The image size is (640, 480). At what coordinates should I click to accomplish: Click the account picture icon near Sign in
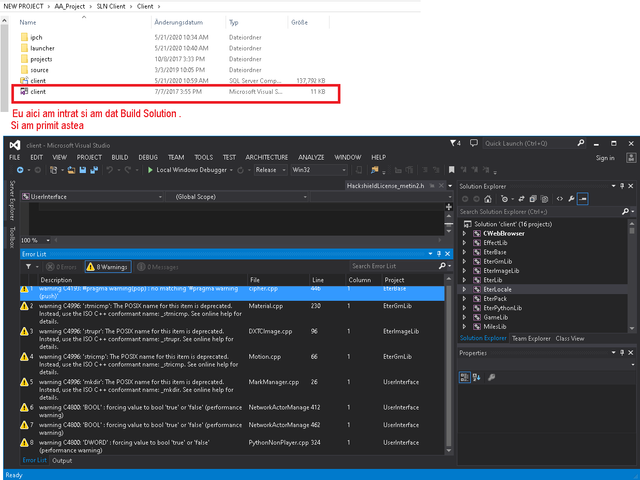(x=631, y=158)
